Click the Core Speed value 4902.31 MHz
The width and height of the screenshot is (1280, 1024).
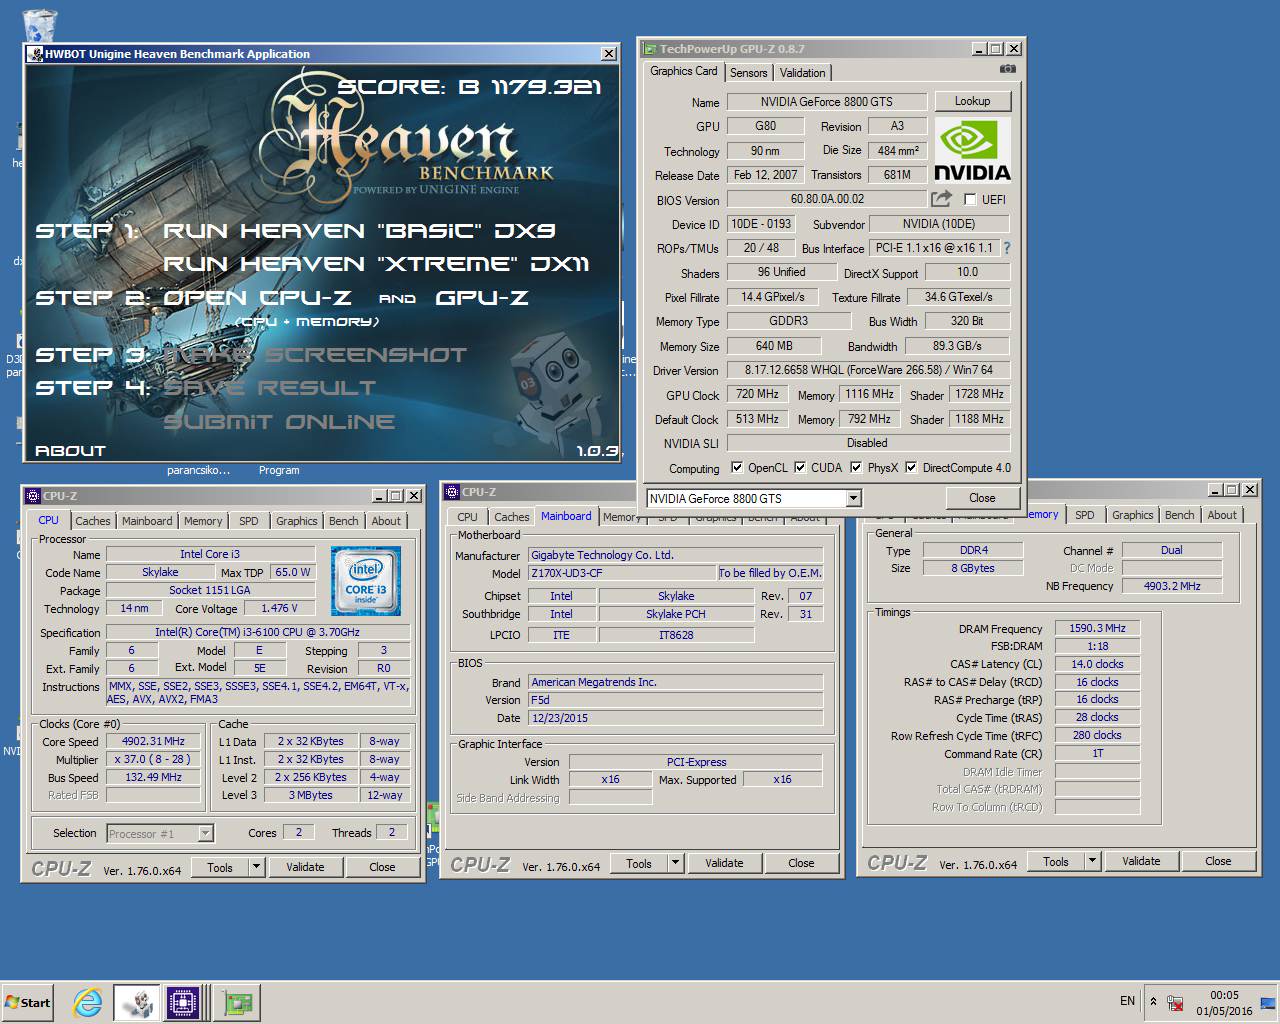(x=153, y=741)
